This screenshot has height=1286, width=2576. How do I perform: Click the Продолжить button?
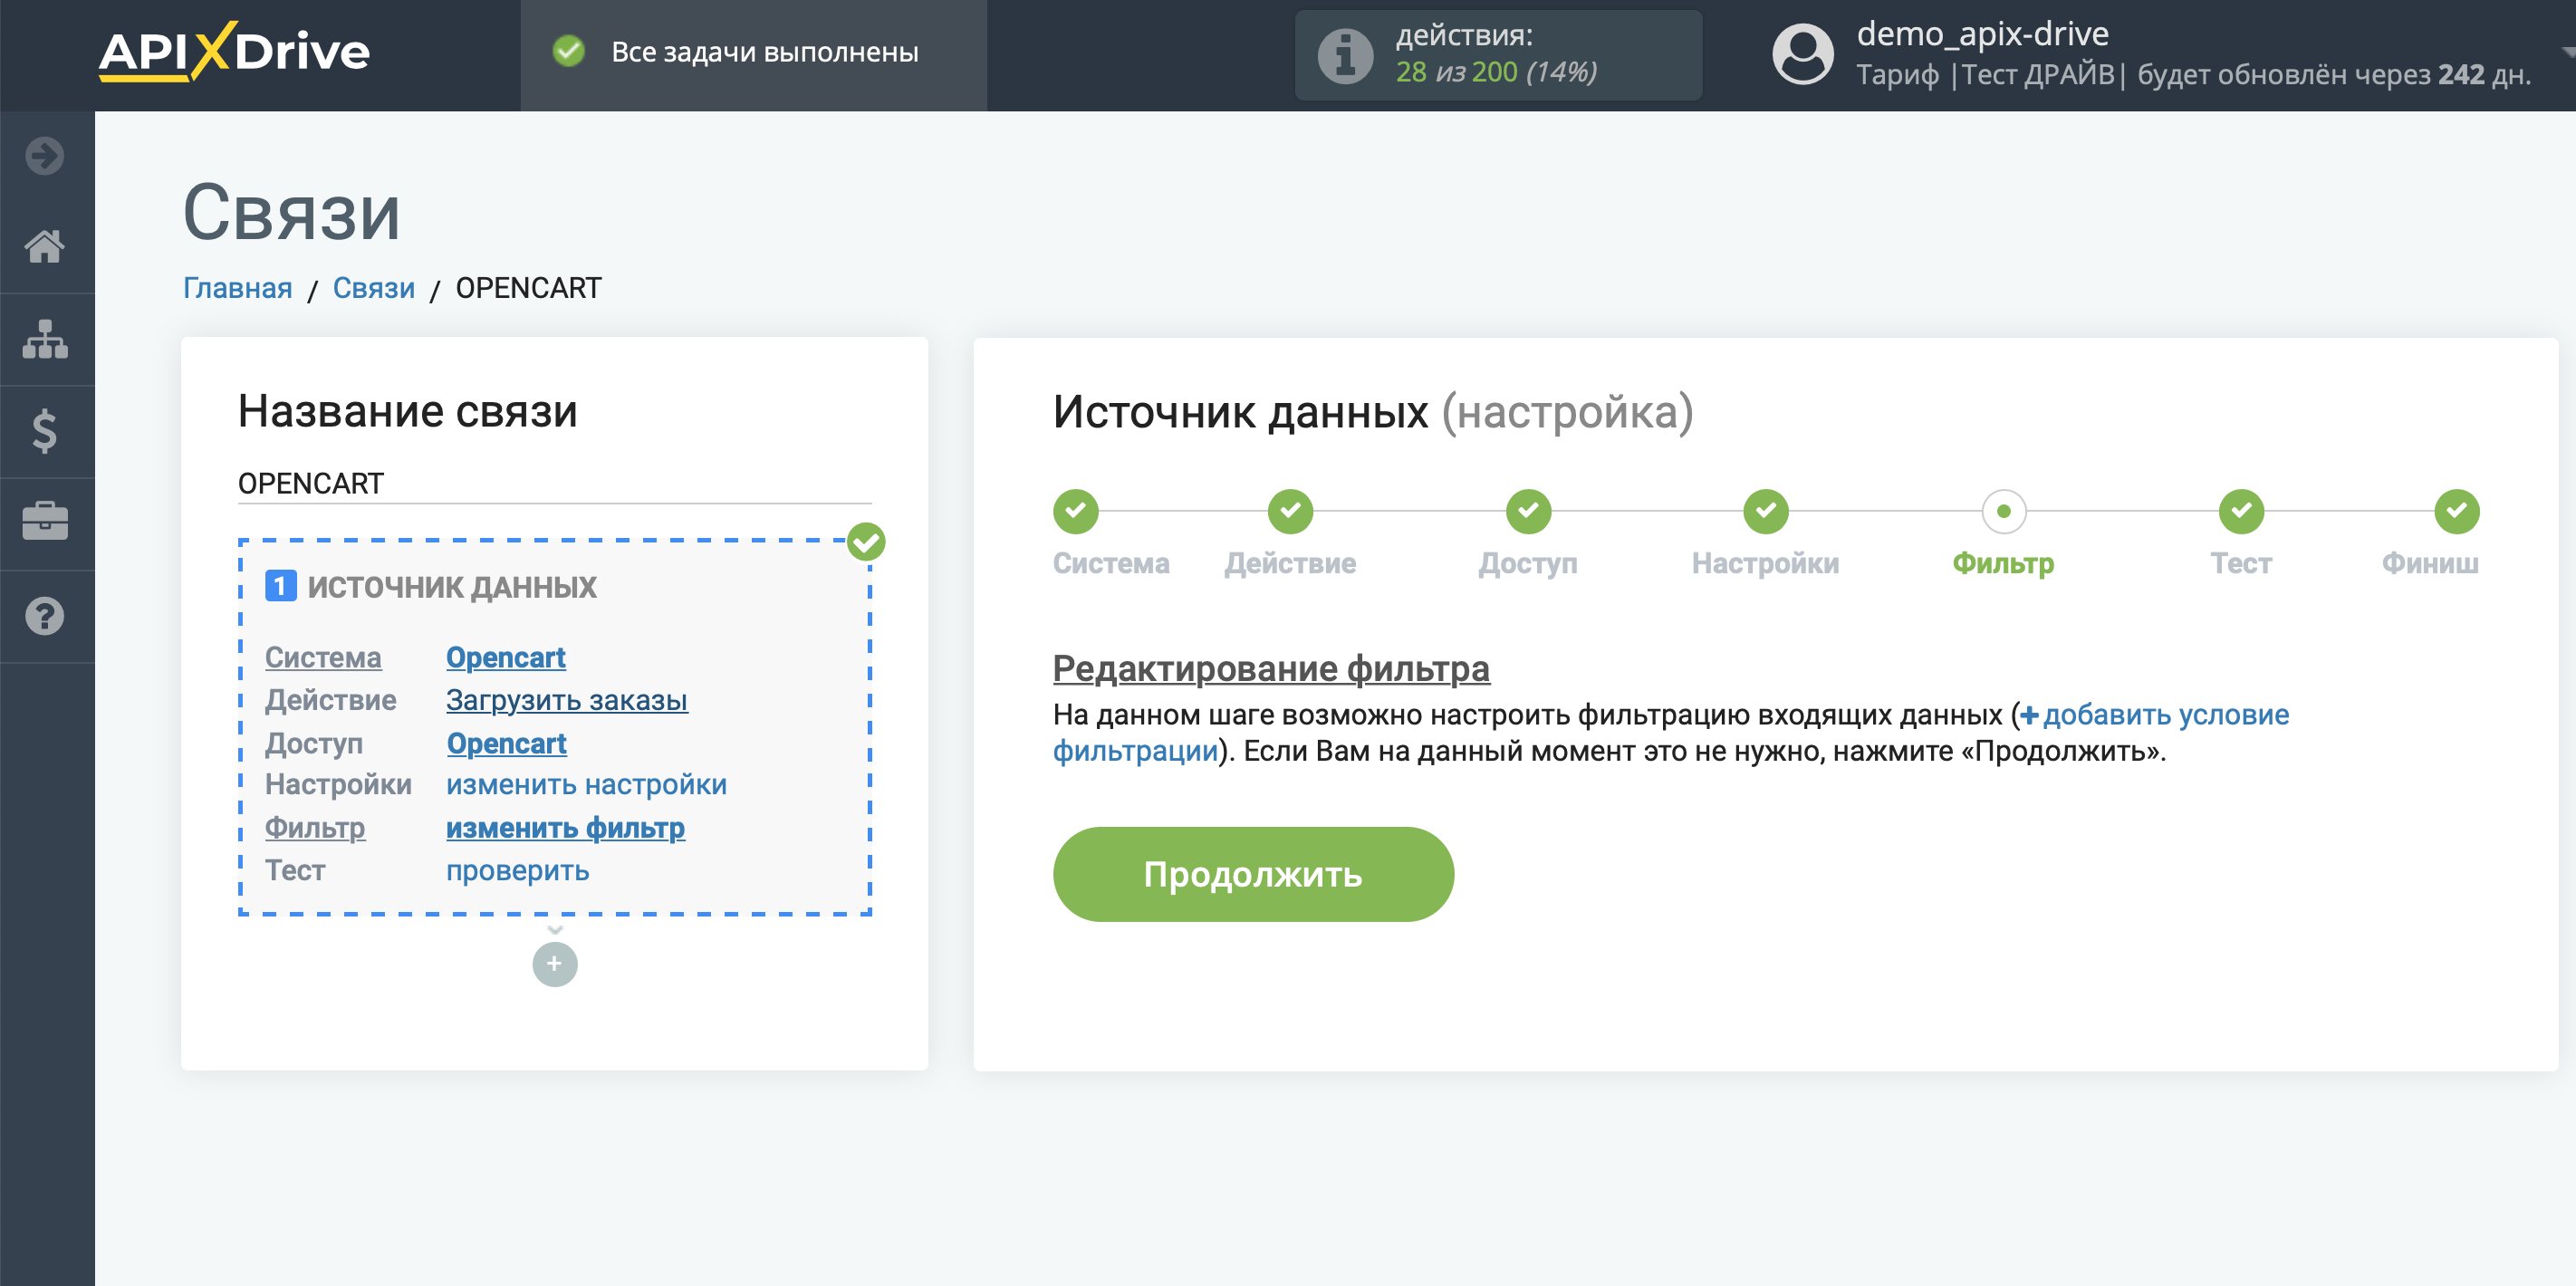(1253, 875)
